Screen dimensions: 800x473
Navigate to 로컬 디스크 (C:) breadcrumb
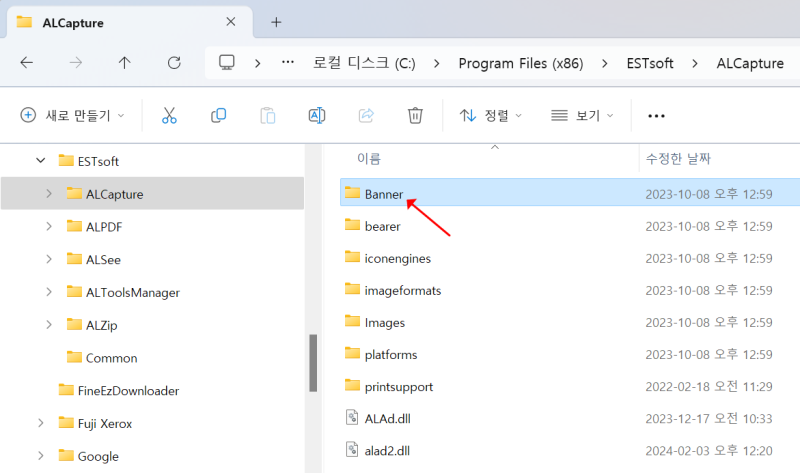click(x=364, y=63)
